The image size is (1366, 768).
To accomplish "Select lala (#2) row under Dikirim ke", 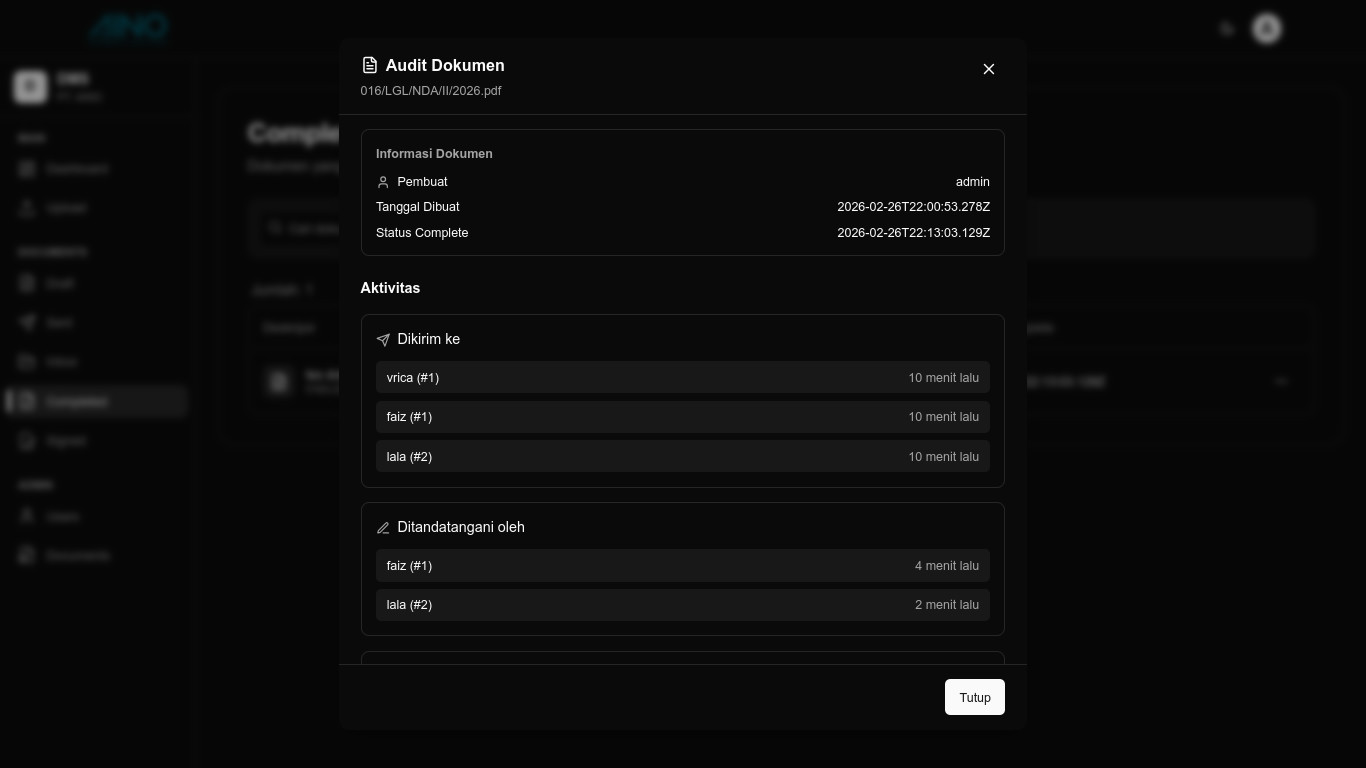I will pyautogui.click(x=682, y=456).
